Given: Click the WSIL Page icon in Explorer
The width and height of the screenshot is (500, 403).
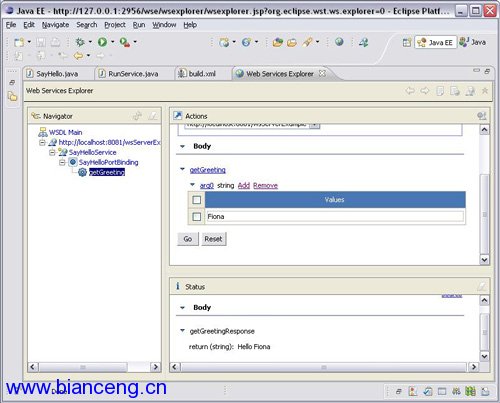Looking at the screenshot, I should (x=455, y=91).
